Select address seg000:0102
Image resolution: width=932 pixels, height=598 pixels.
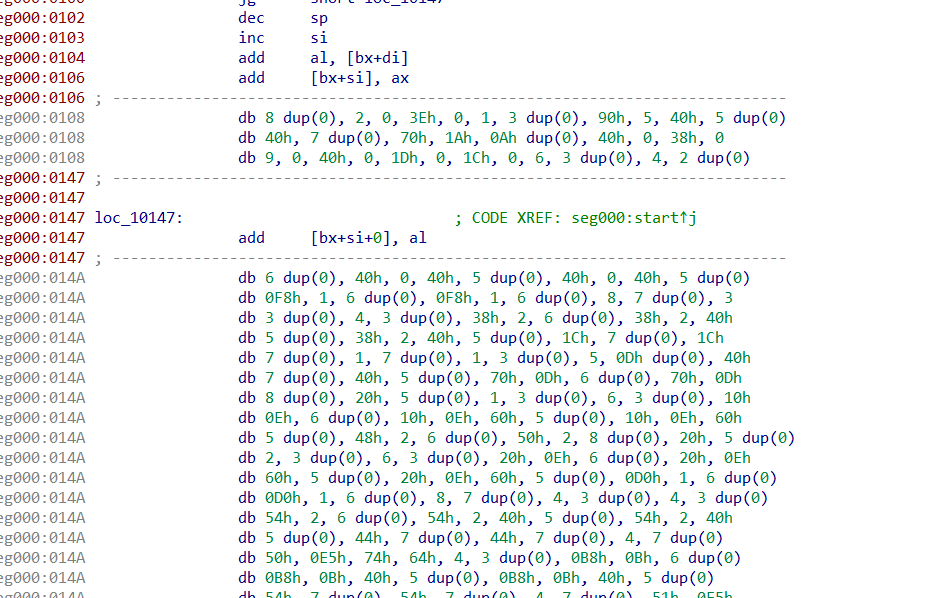[x=40, y=17]
